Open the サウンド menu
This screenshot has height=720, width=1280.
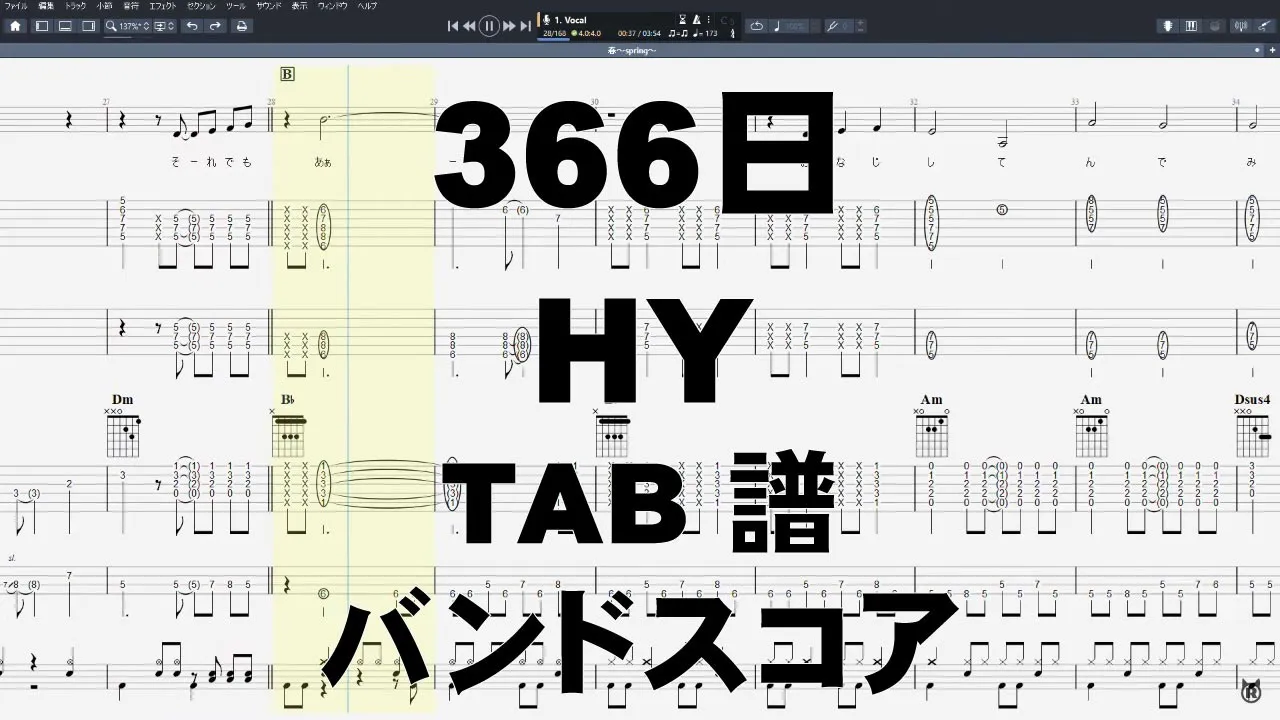[268, 6]
